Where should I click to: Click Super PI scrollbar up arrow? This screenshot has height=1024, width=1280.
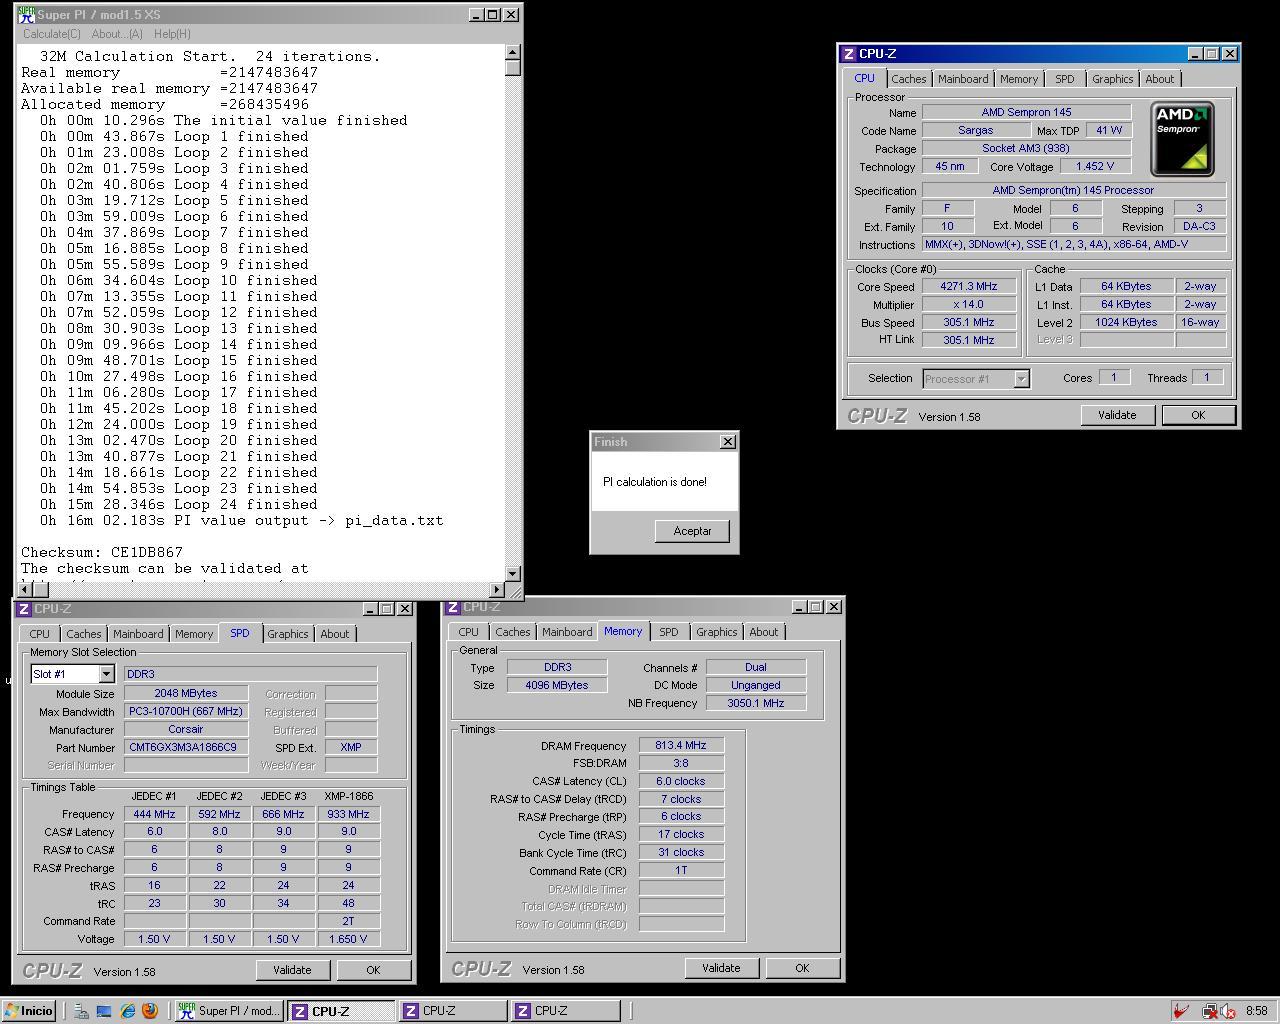click(x=513, y=52)
